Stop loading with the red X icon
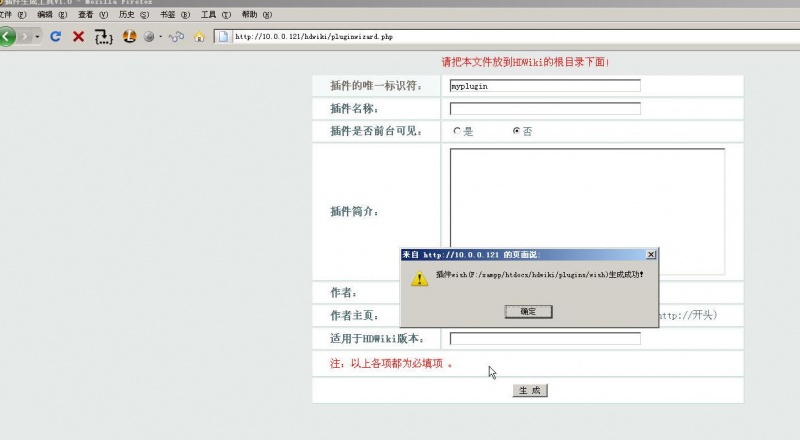The height and width of the screenshot is (440, 800). (79, 36)
